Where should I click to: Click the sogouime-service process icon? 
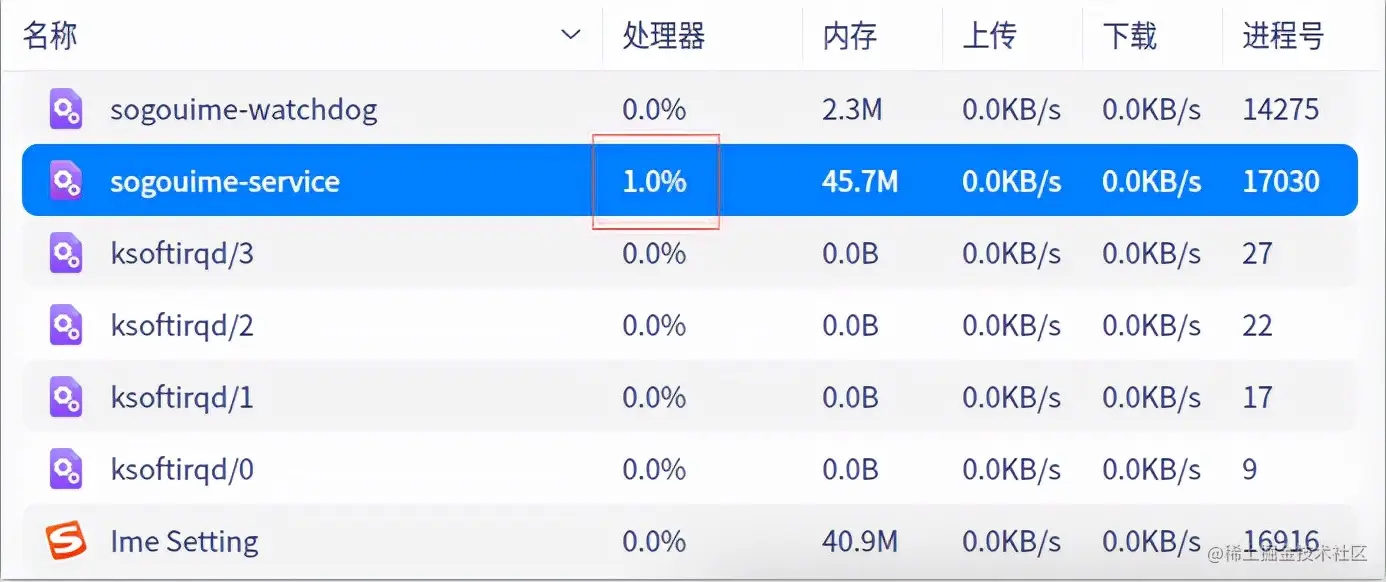(x=66, y=181)
